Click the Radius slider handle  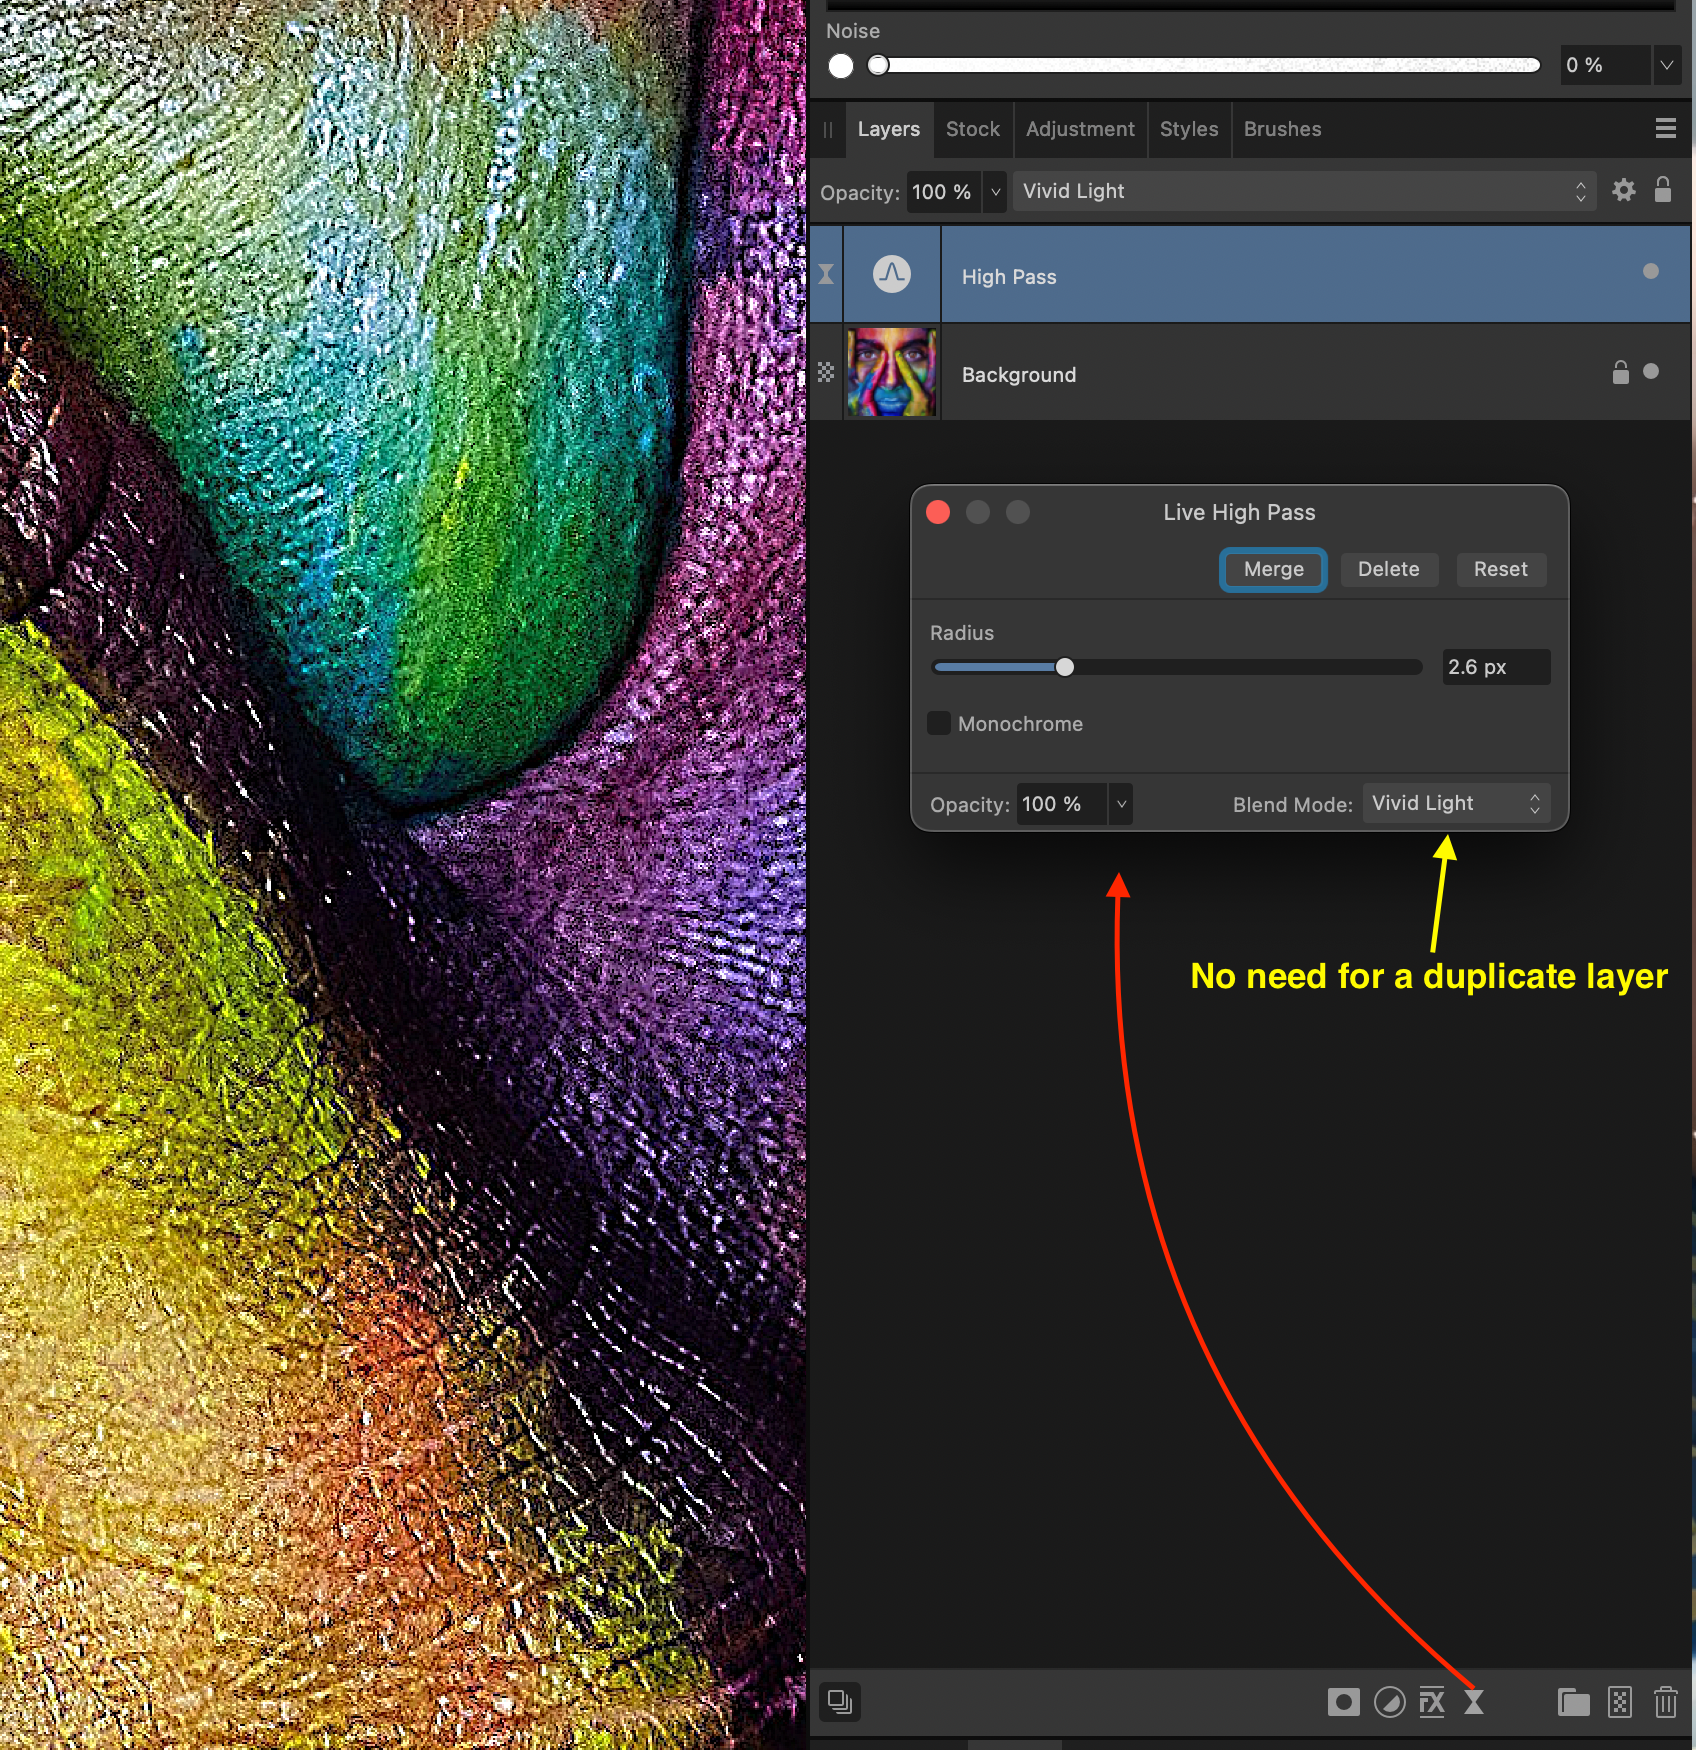1065,667
